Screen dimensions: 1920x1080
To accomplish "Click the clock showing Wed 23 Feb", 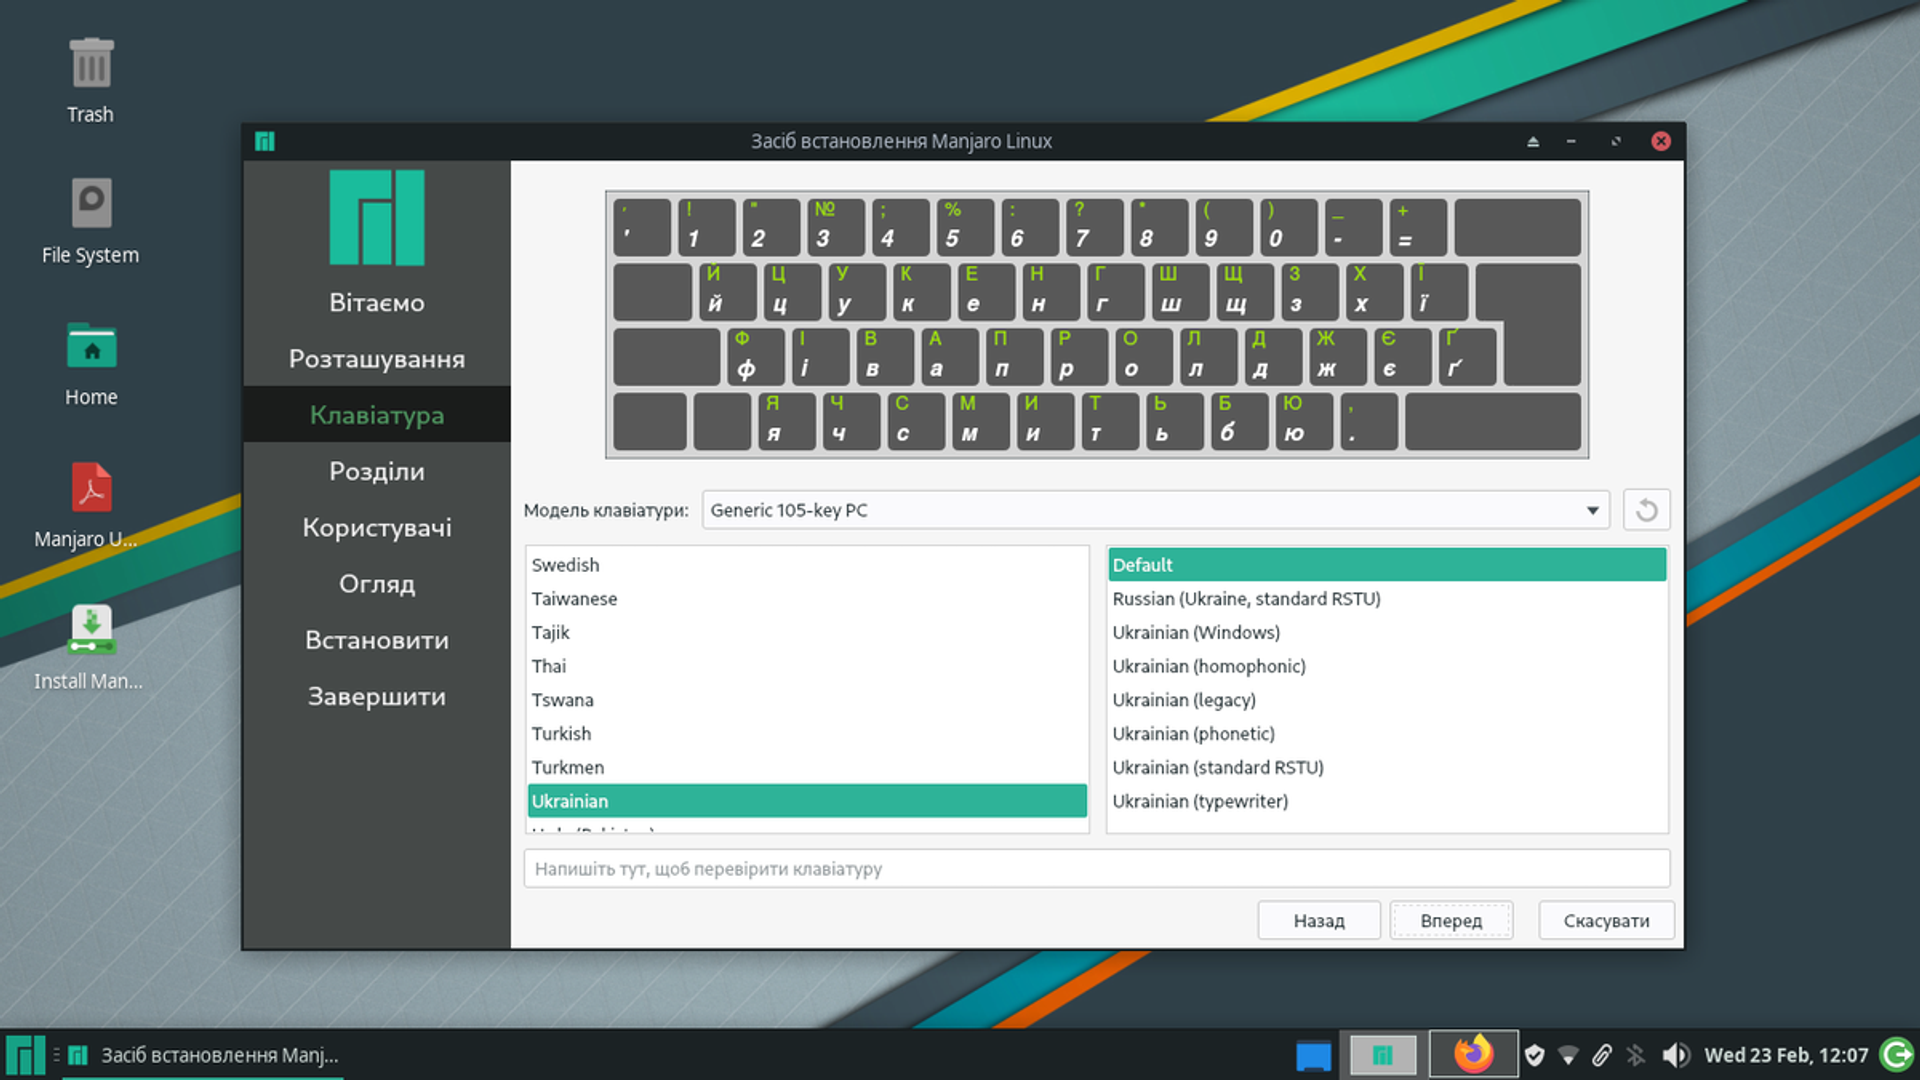I will (1786, 1055).
